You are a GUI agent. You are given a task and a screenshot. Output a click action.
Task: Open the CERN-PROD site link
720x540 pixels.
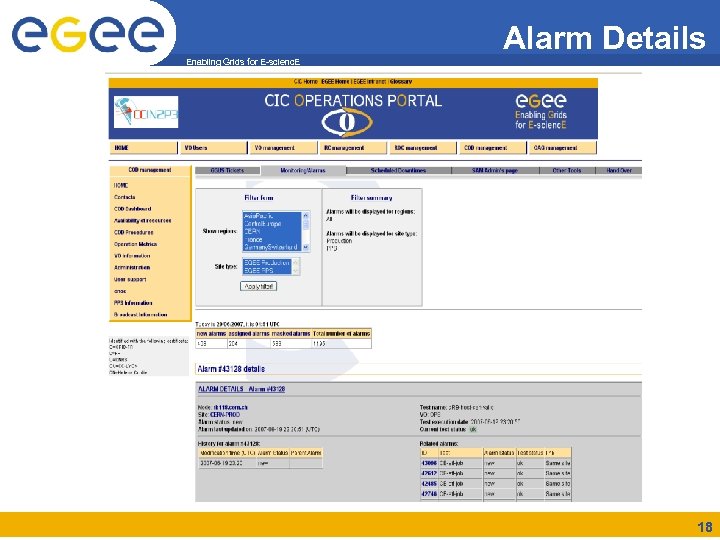(225, 415)
